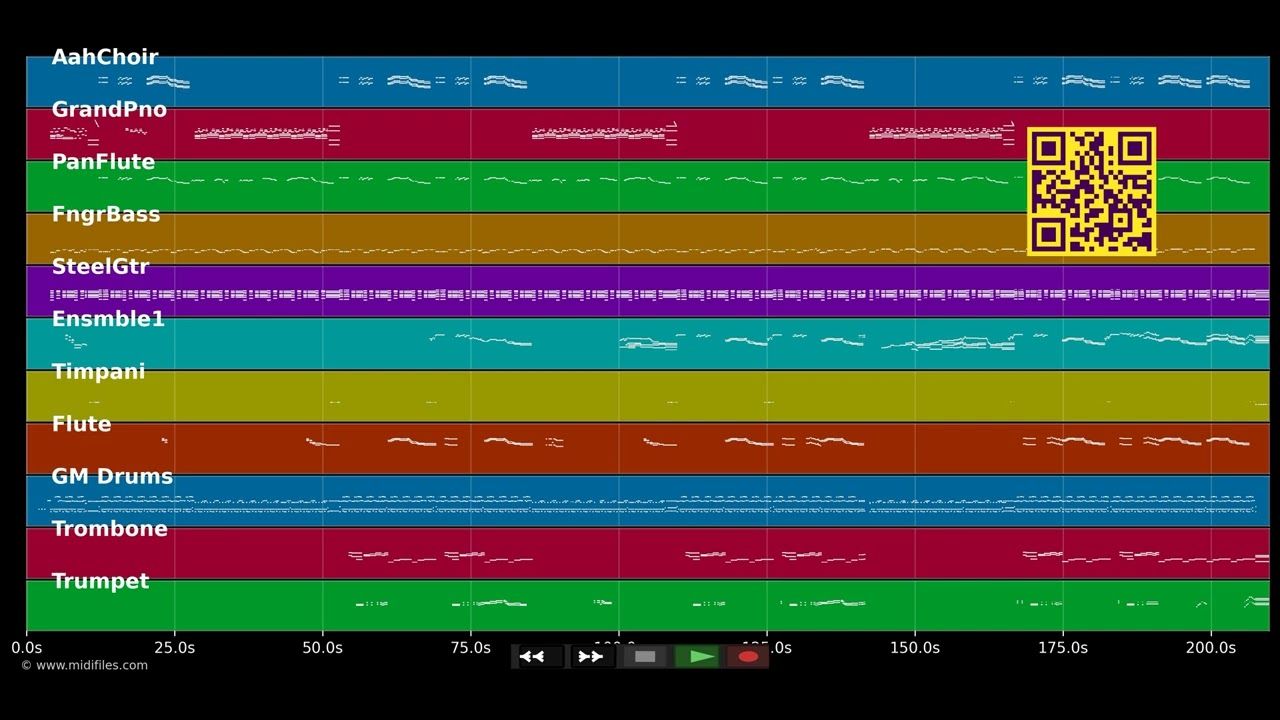
Task: Click the 50.0s timeline label
Action: 322,648
